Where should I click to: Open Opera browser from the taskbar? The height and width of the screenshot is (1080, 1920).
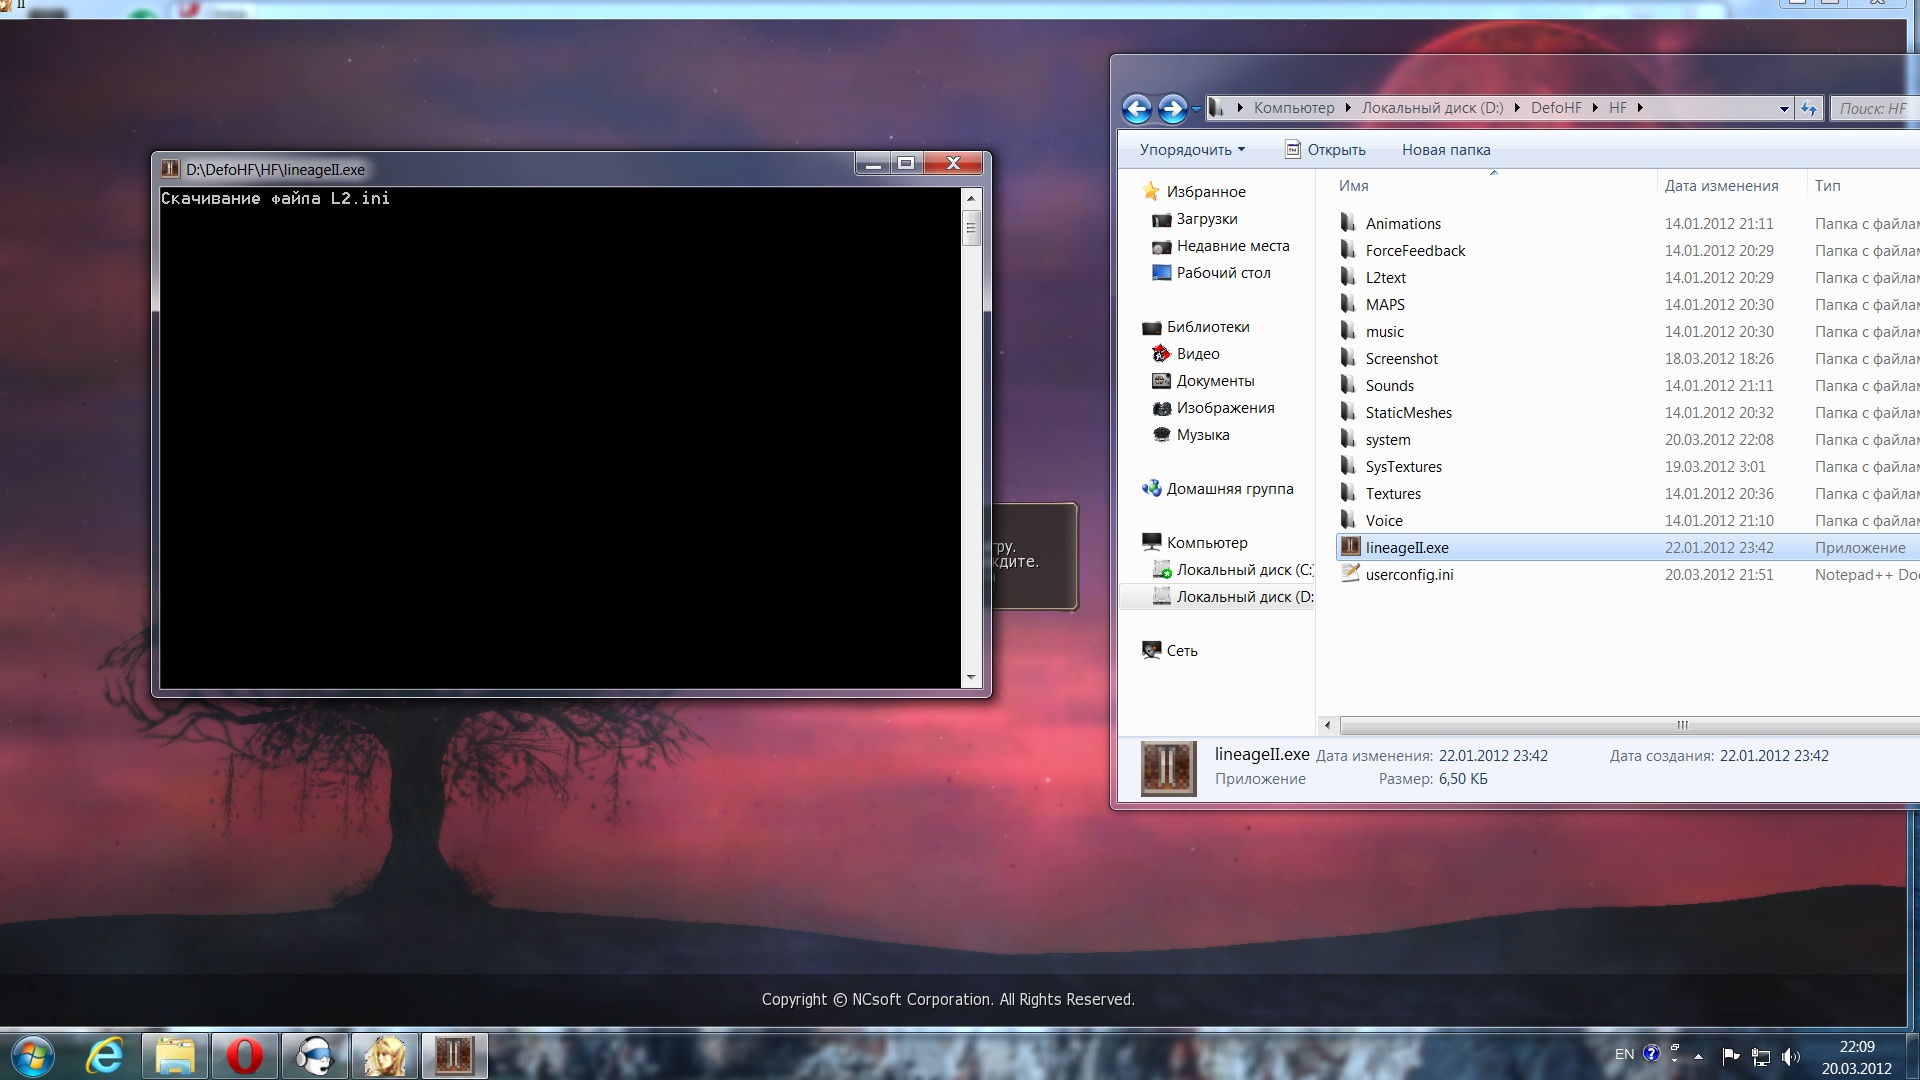point(244,1056)
